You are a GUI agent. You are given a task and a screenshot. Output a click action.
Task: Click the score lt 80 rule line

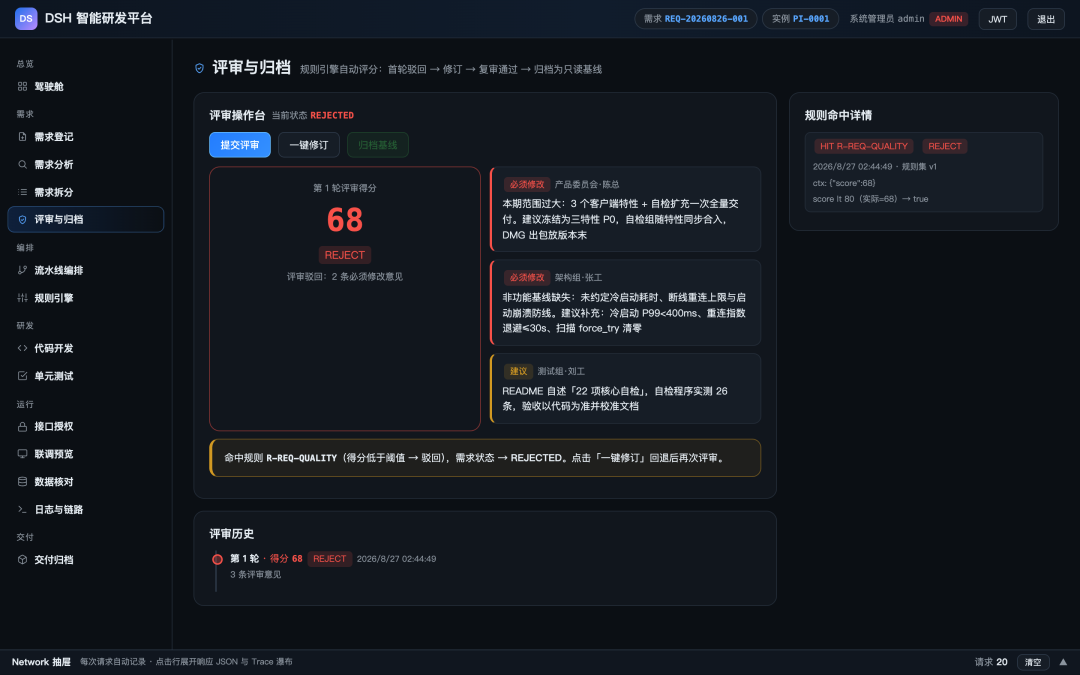(870, 199)
